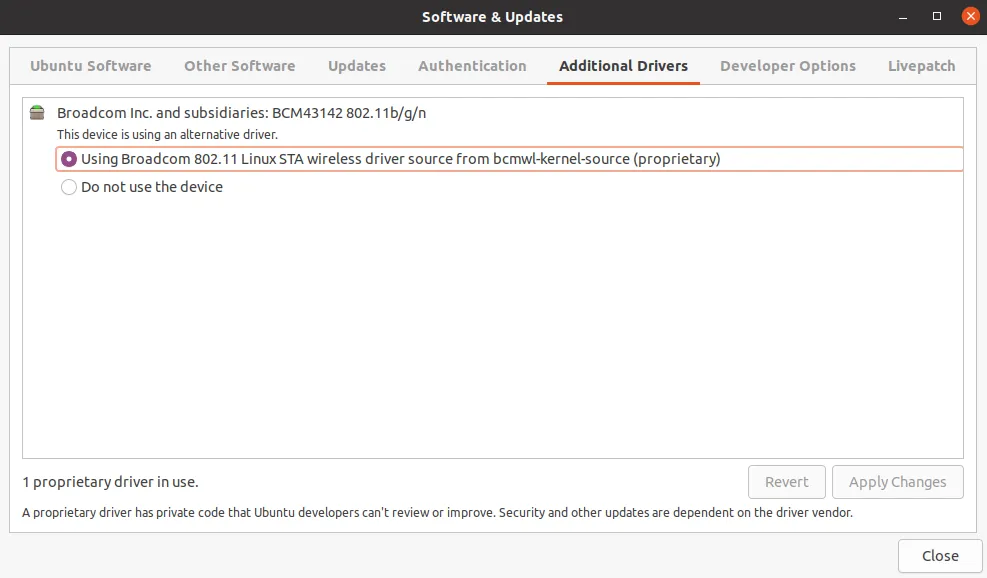Screen dimensions: 987x578
Task: Click the Software & Updates title bar
Action: point(493,16)
